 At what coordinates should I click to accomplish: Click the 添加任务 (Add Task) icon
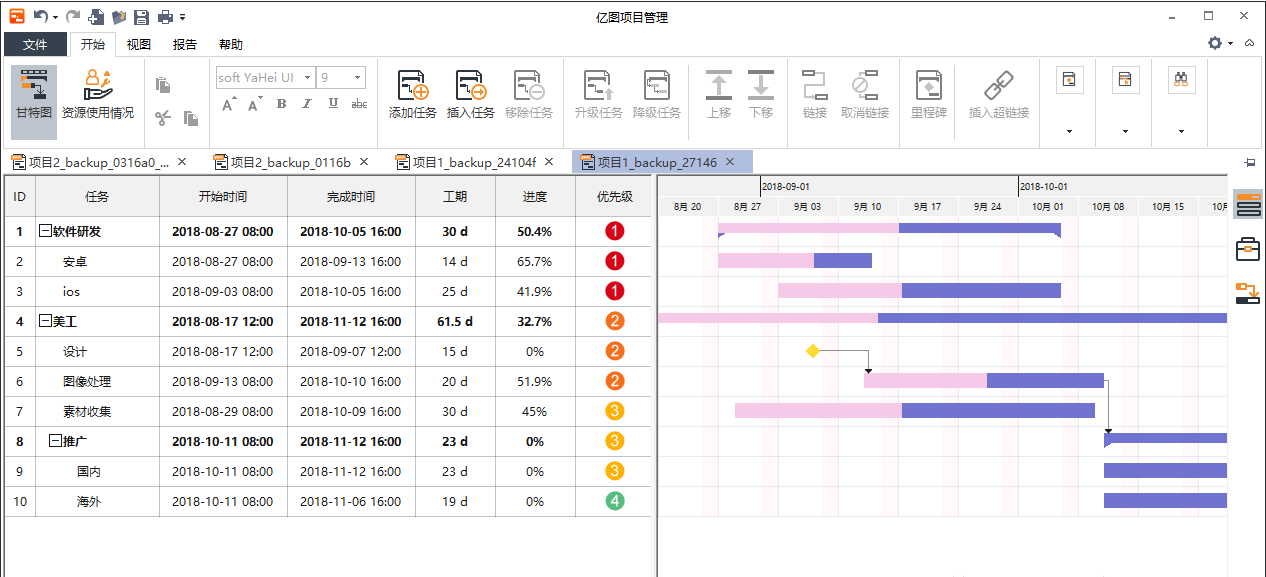pyautogui.click(x=412, y=86)
